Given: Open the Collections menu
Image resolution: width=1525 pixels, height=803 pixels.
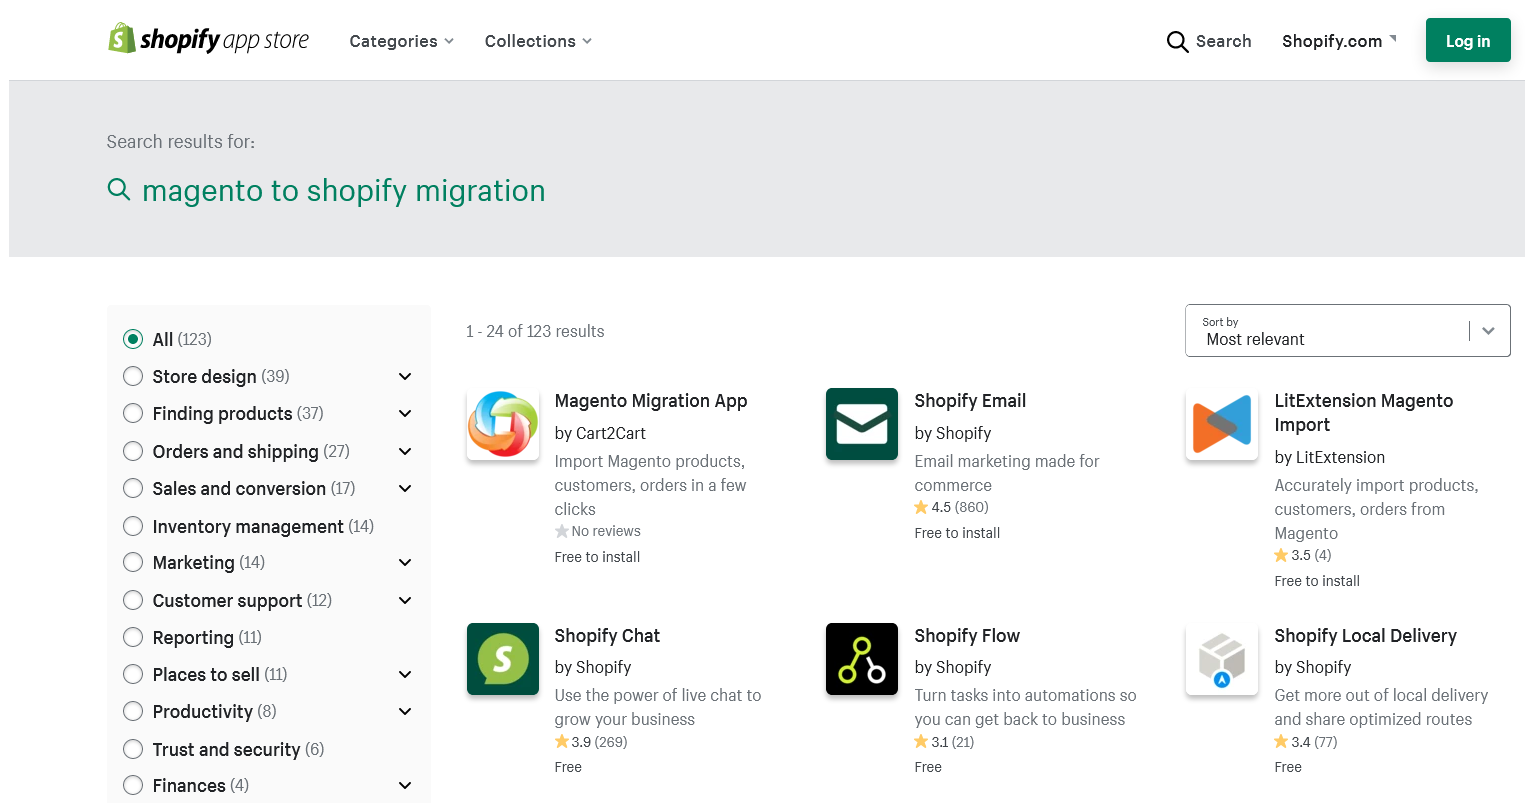Looking at the screenshot, I should click(x=538, y=41).
